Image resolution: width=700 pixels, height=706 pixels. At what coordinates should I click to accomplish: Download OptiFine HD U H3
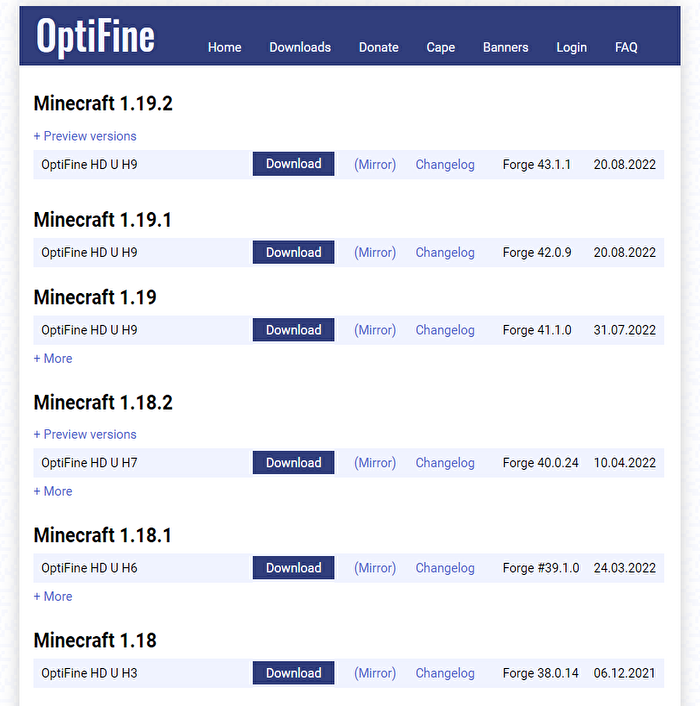point(294,673)
